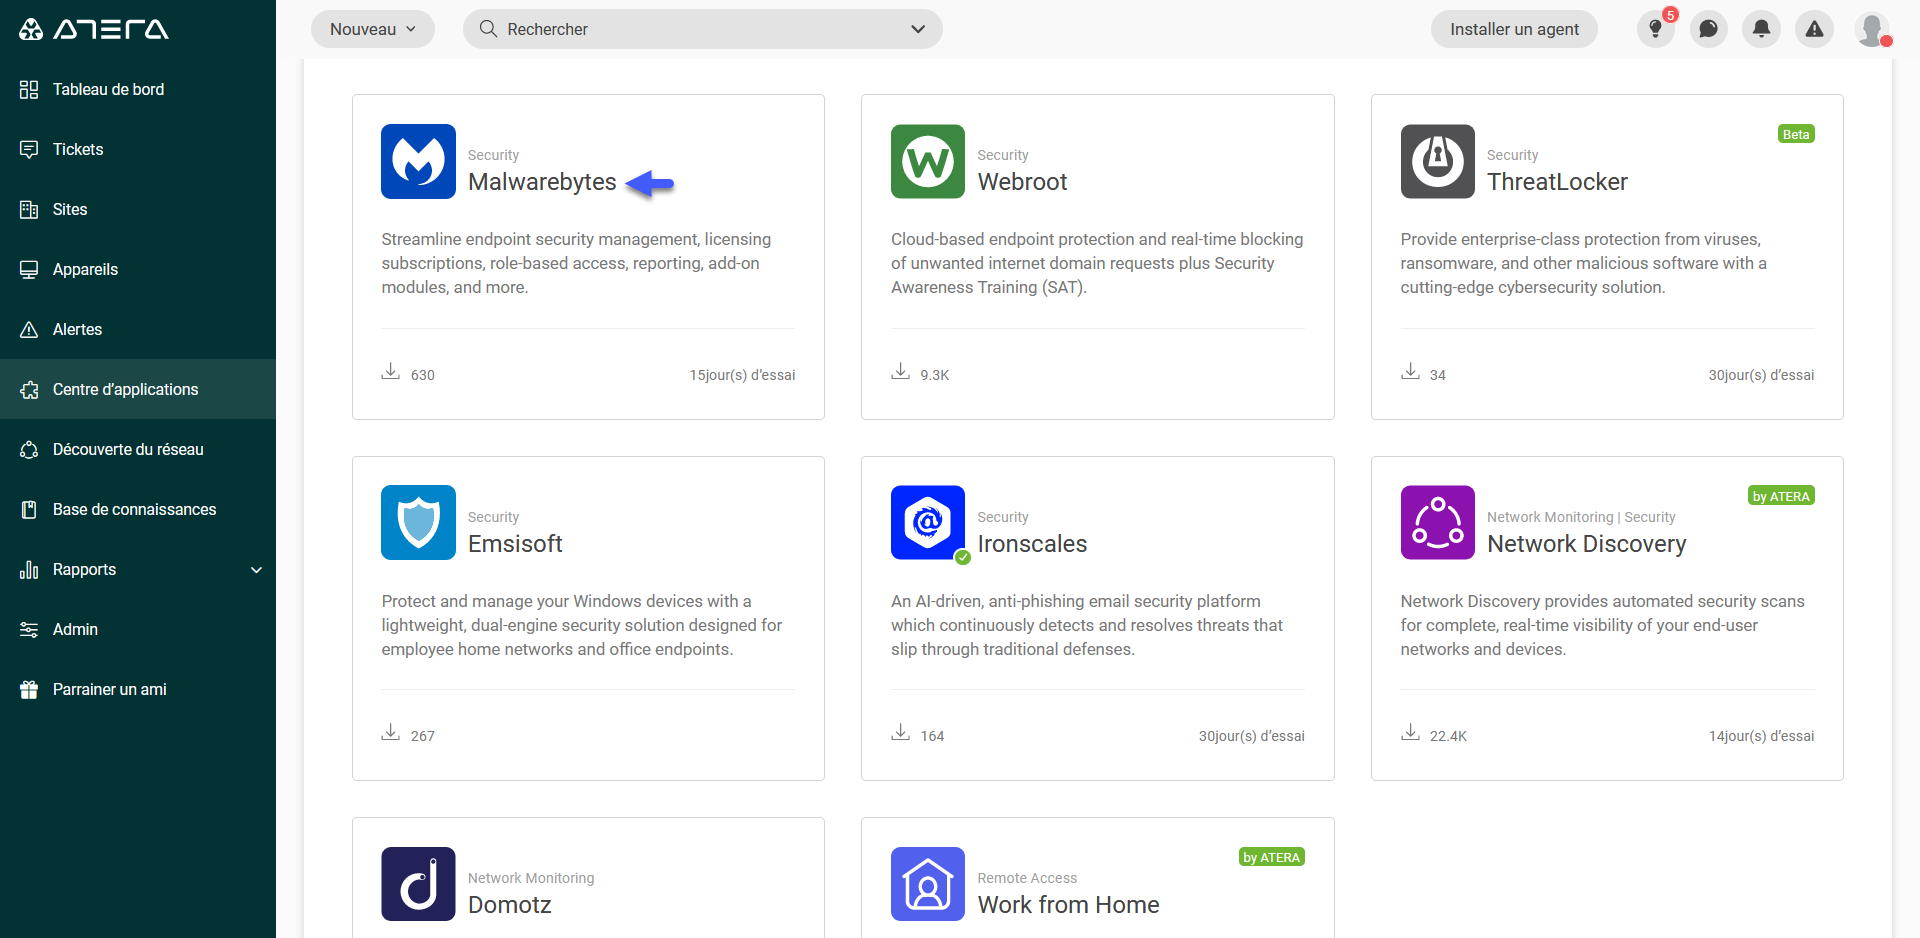Screen dimensions: 1920x938
Task: Click by ATERA badge on Work from Home
Action: [x=1272, y=857]
